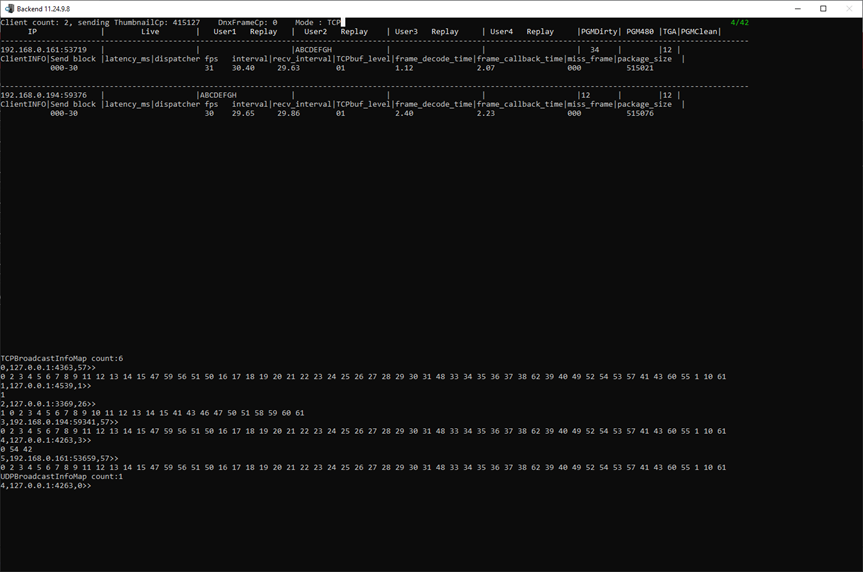
Task: Click frame_callback_time value '2.07'
Action: [x=485, y=68]
